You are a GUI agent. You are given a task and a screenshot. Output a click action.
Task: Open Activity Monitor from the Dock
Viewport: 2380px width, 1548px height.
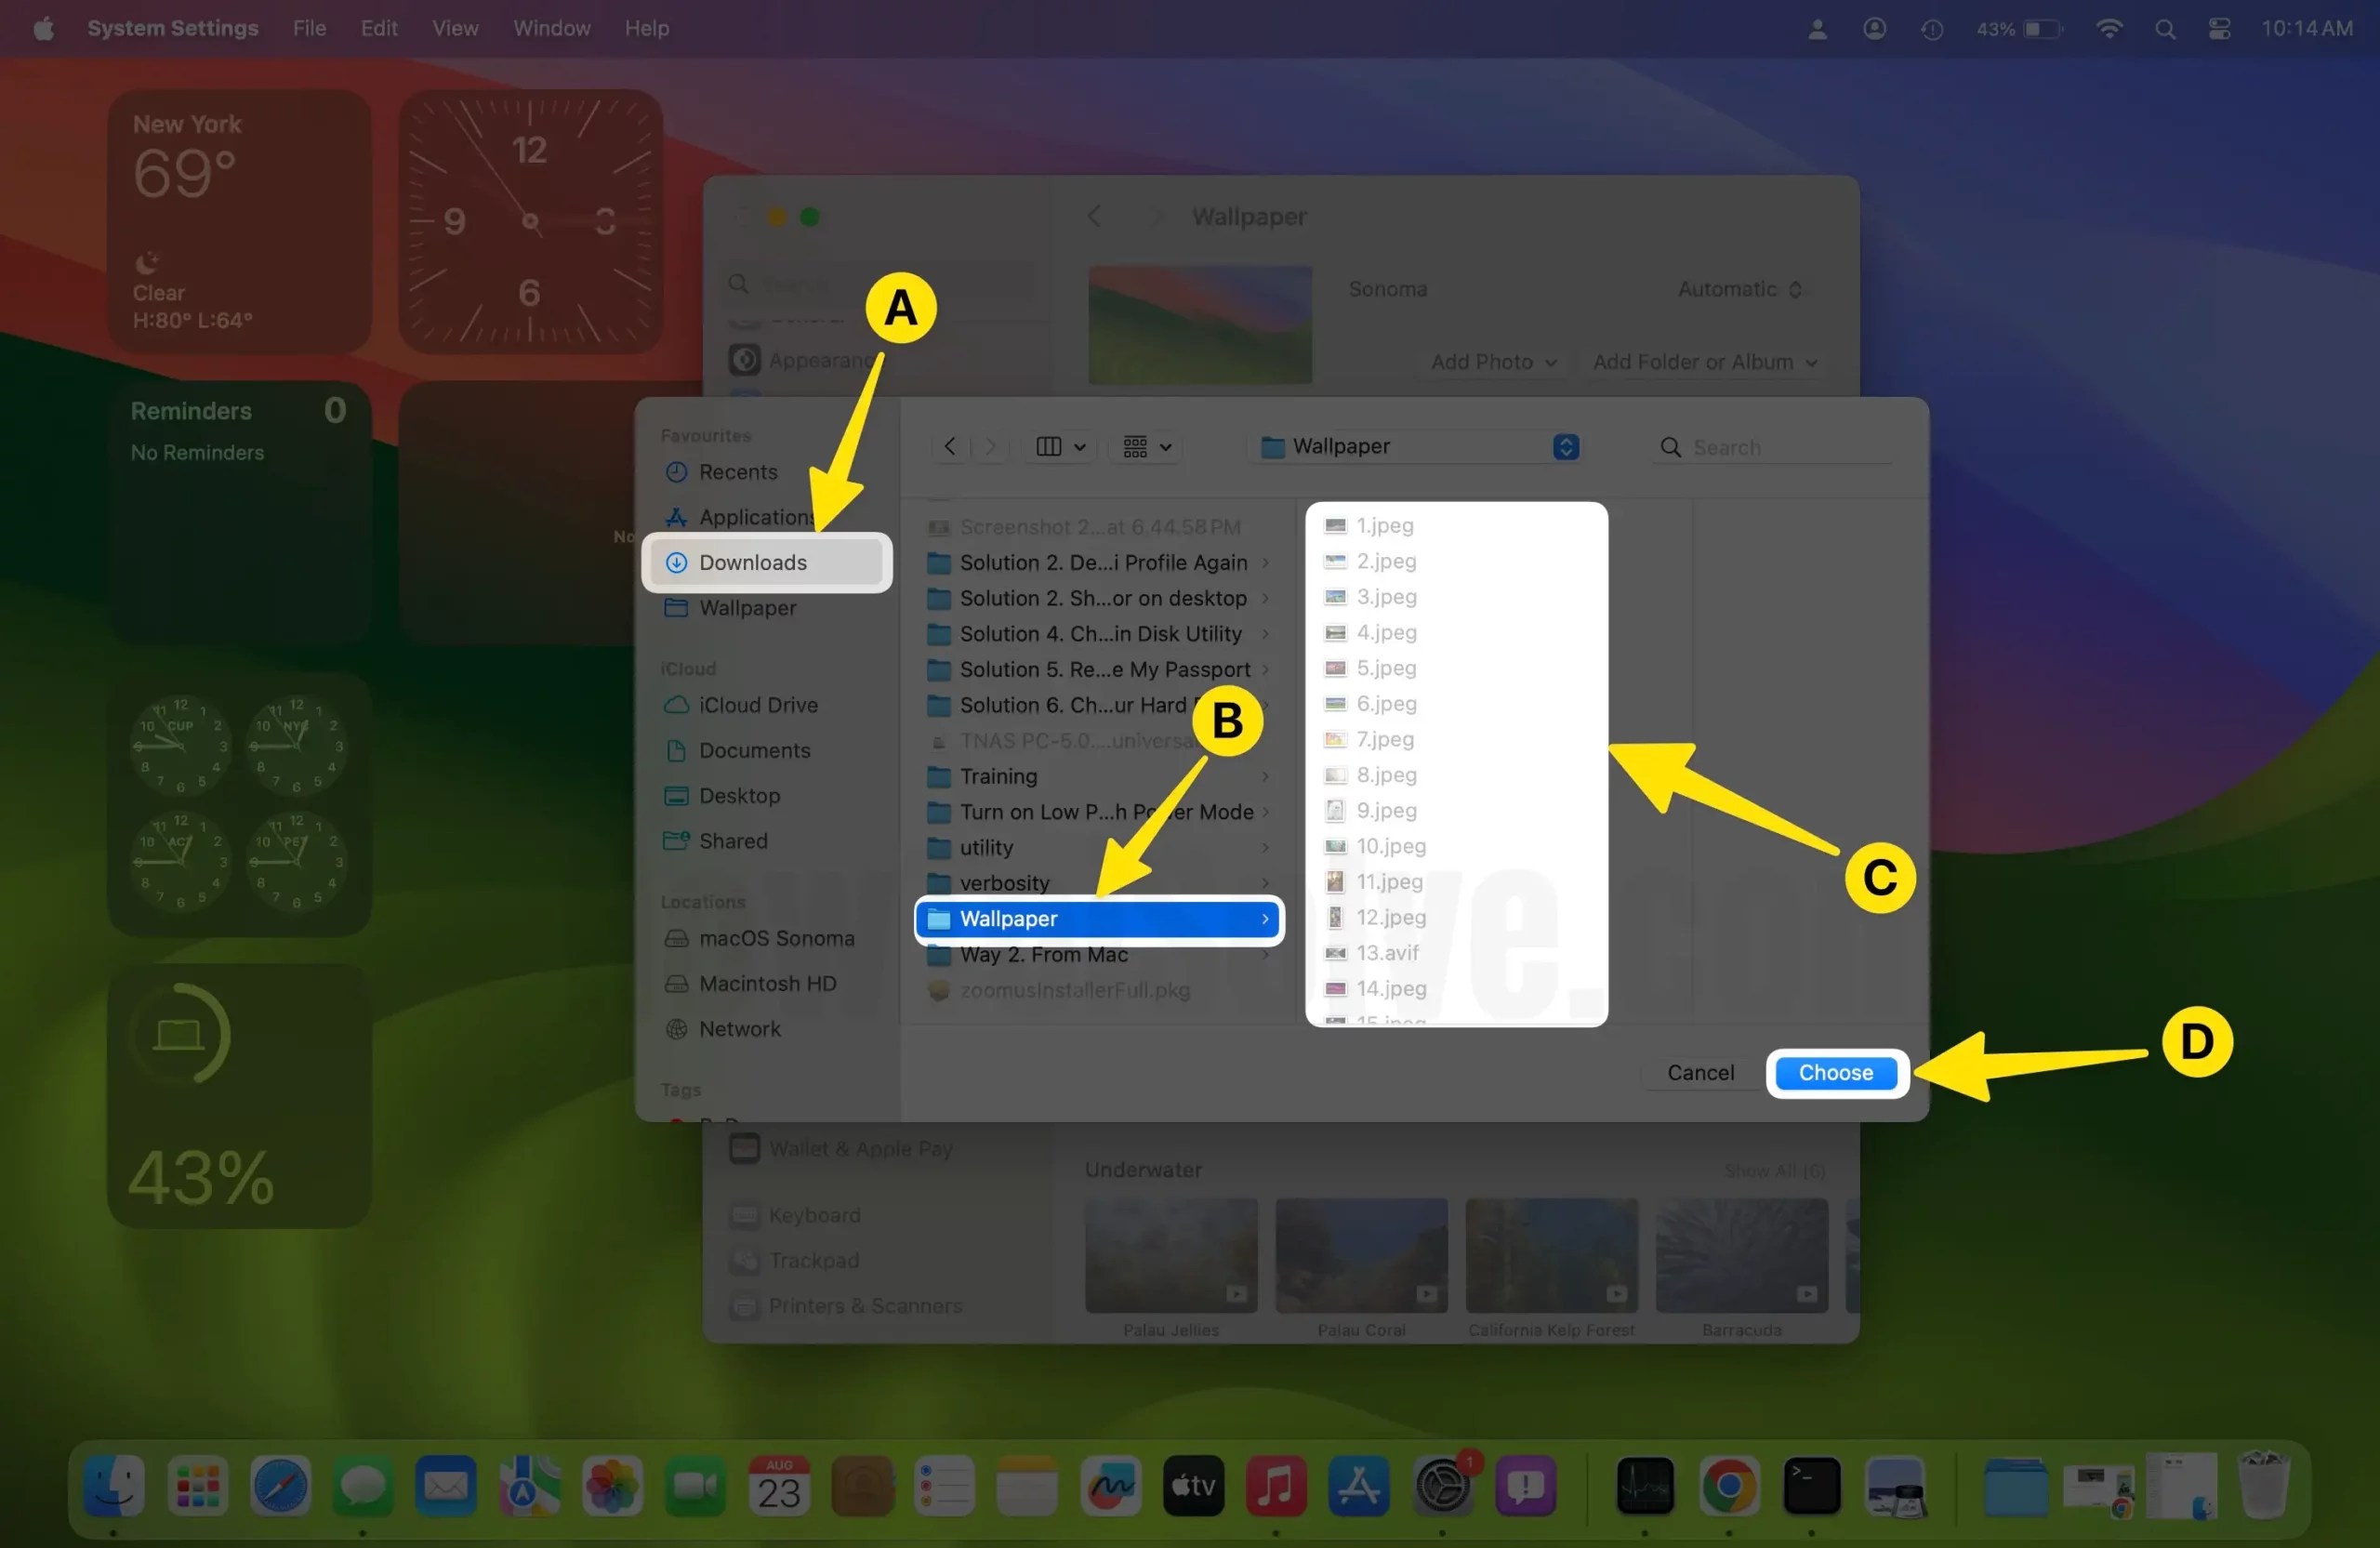[x=1645, y=1487]
